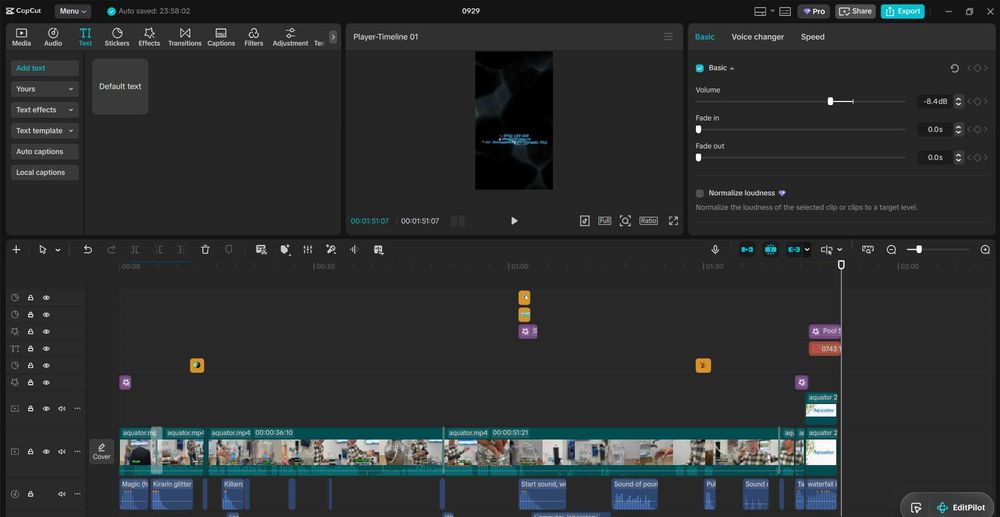The image size is (1000, 517).
Task: Unlock the text track lock icon
Action: [30, 349]
